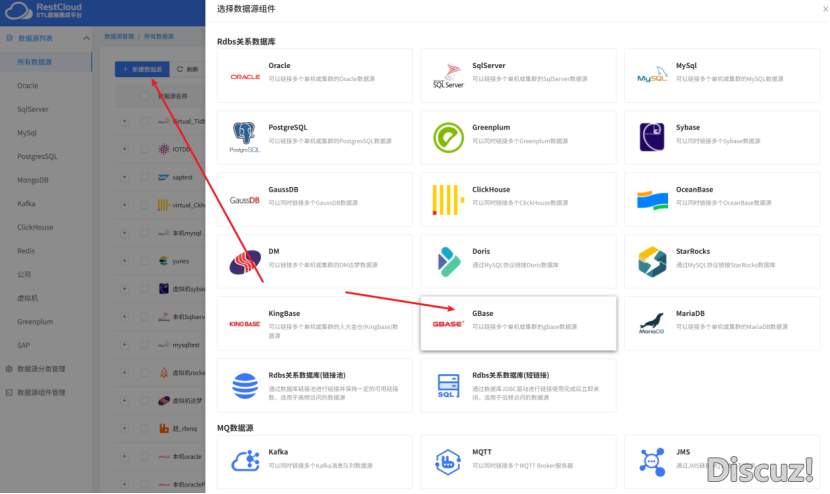
Task: Click the Rdbs关系数据库(短链接) SQL server icon
Action: coord(448,385)
